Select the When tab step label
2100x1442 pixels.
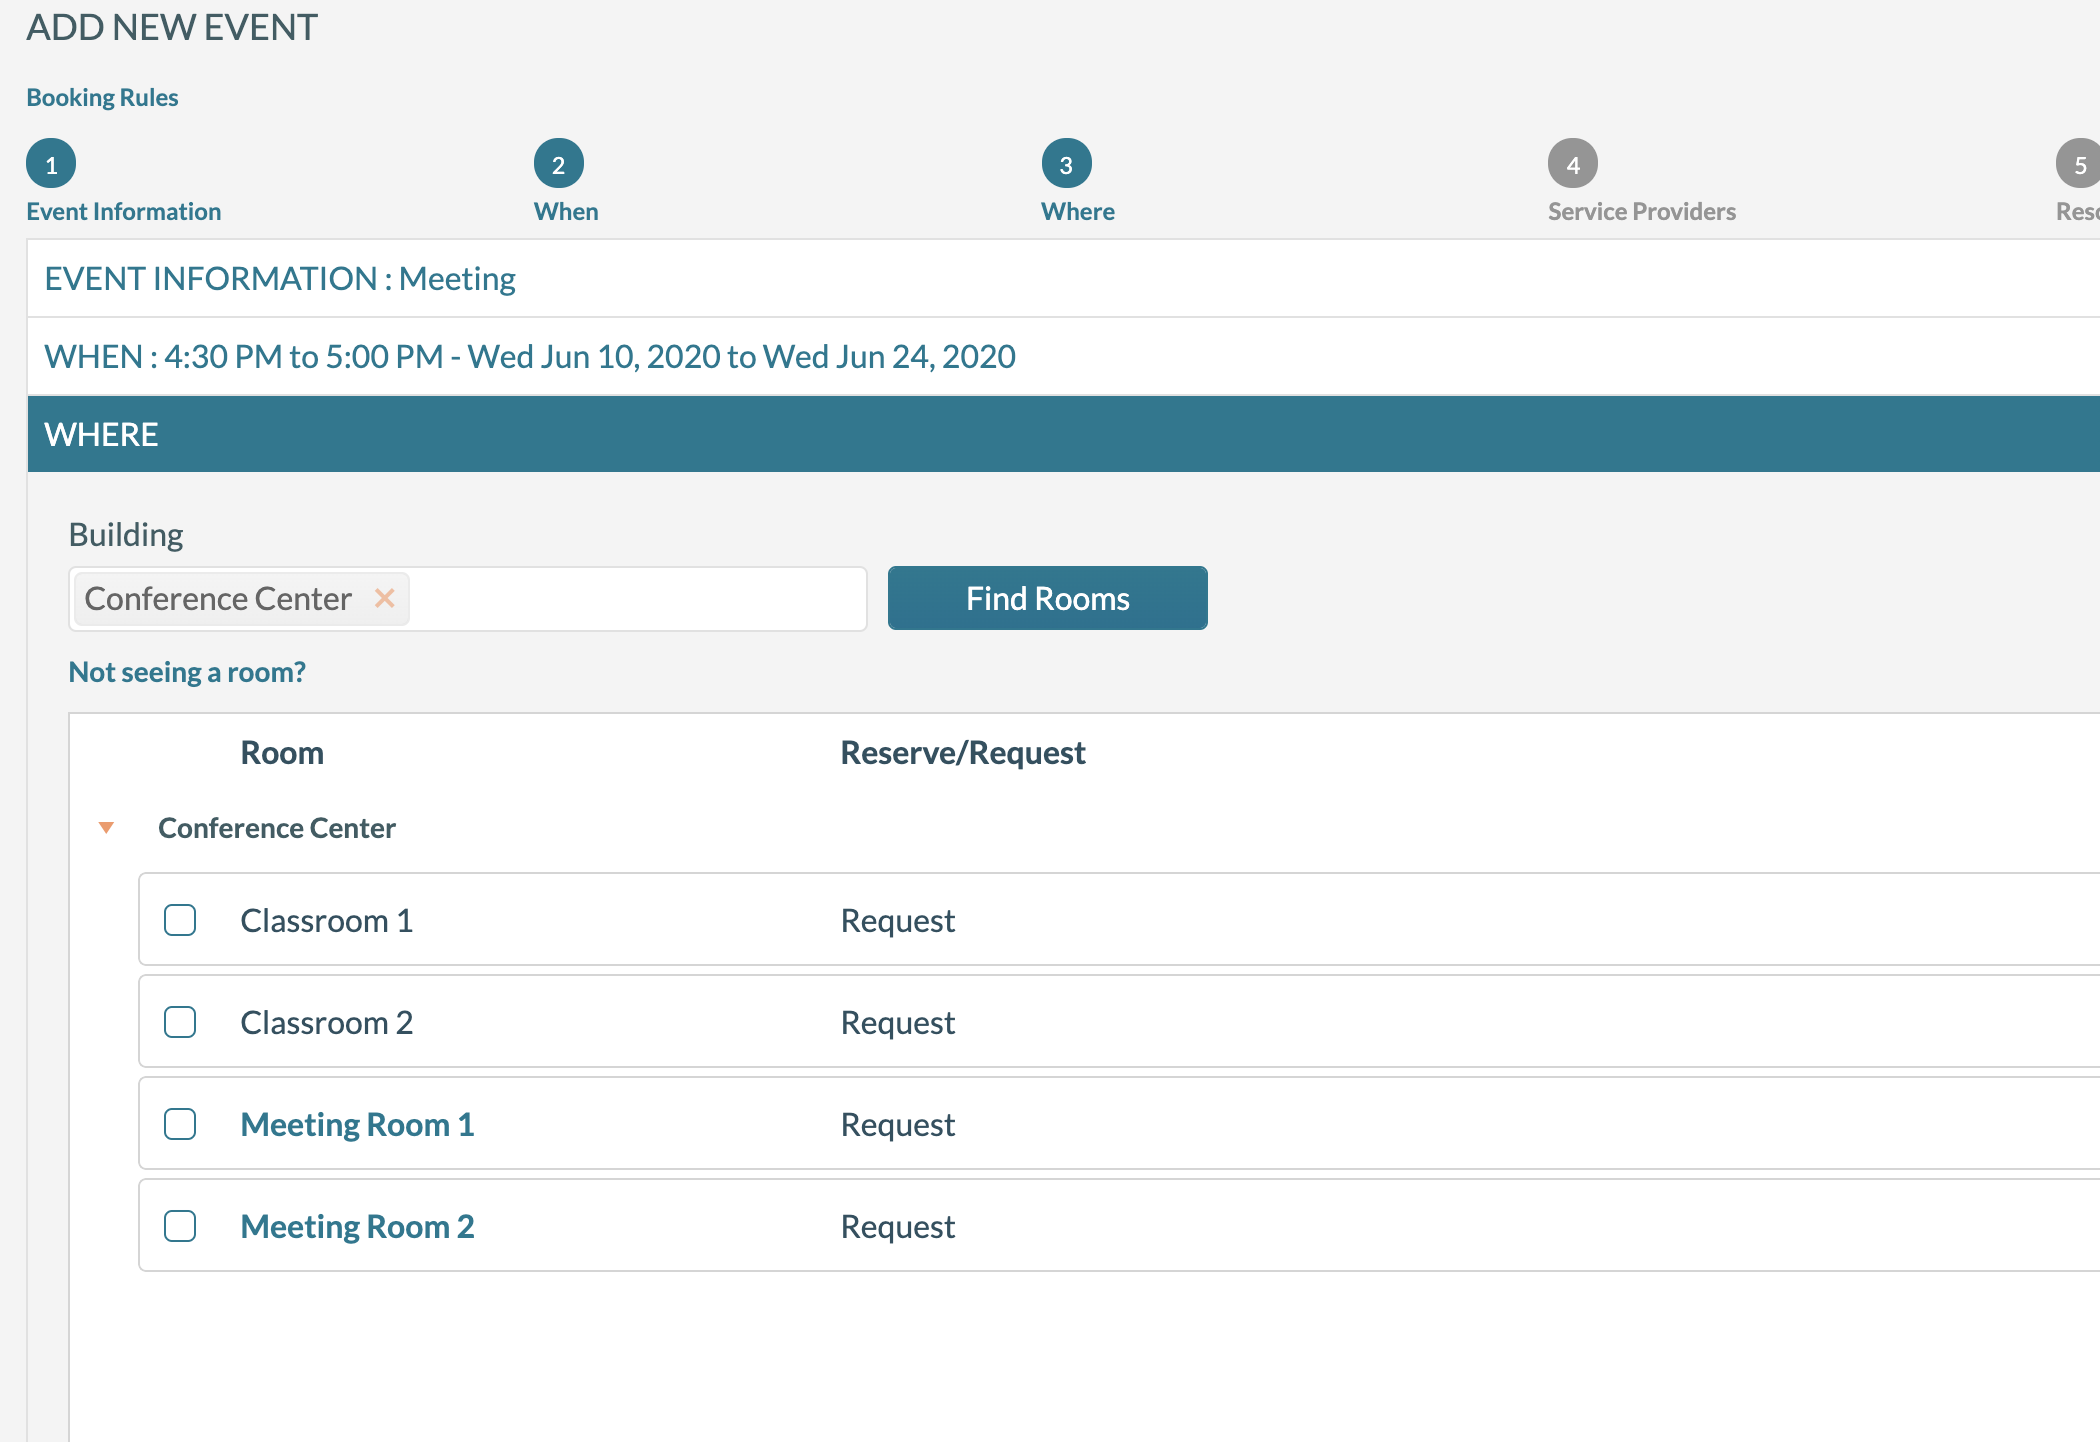coord(563,209)
